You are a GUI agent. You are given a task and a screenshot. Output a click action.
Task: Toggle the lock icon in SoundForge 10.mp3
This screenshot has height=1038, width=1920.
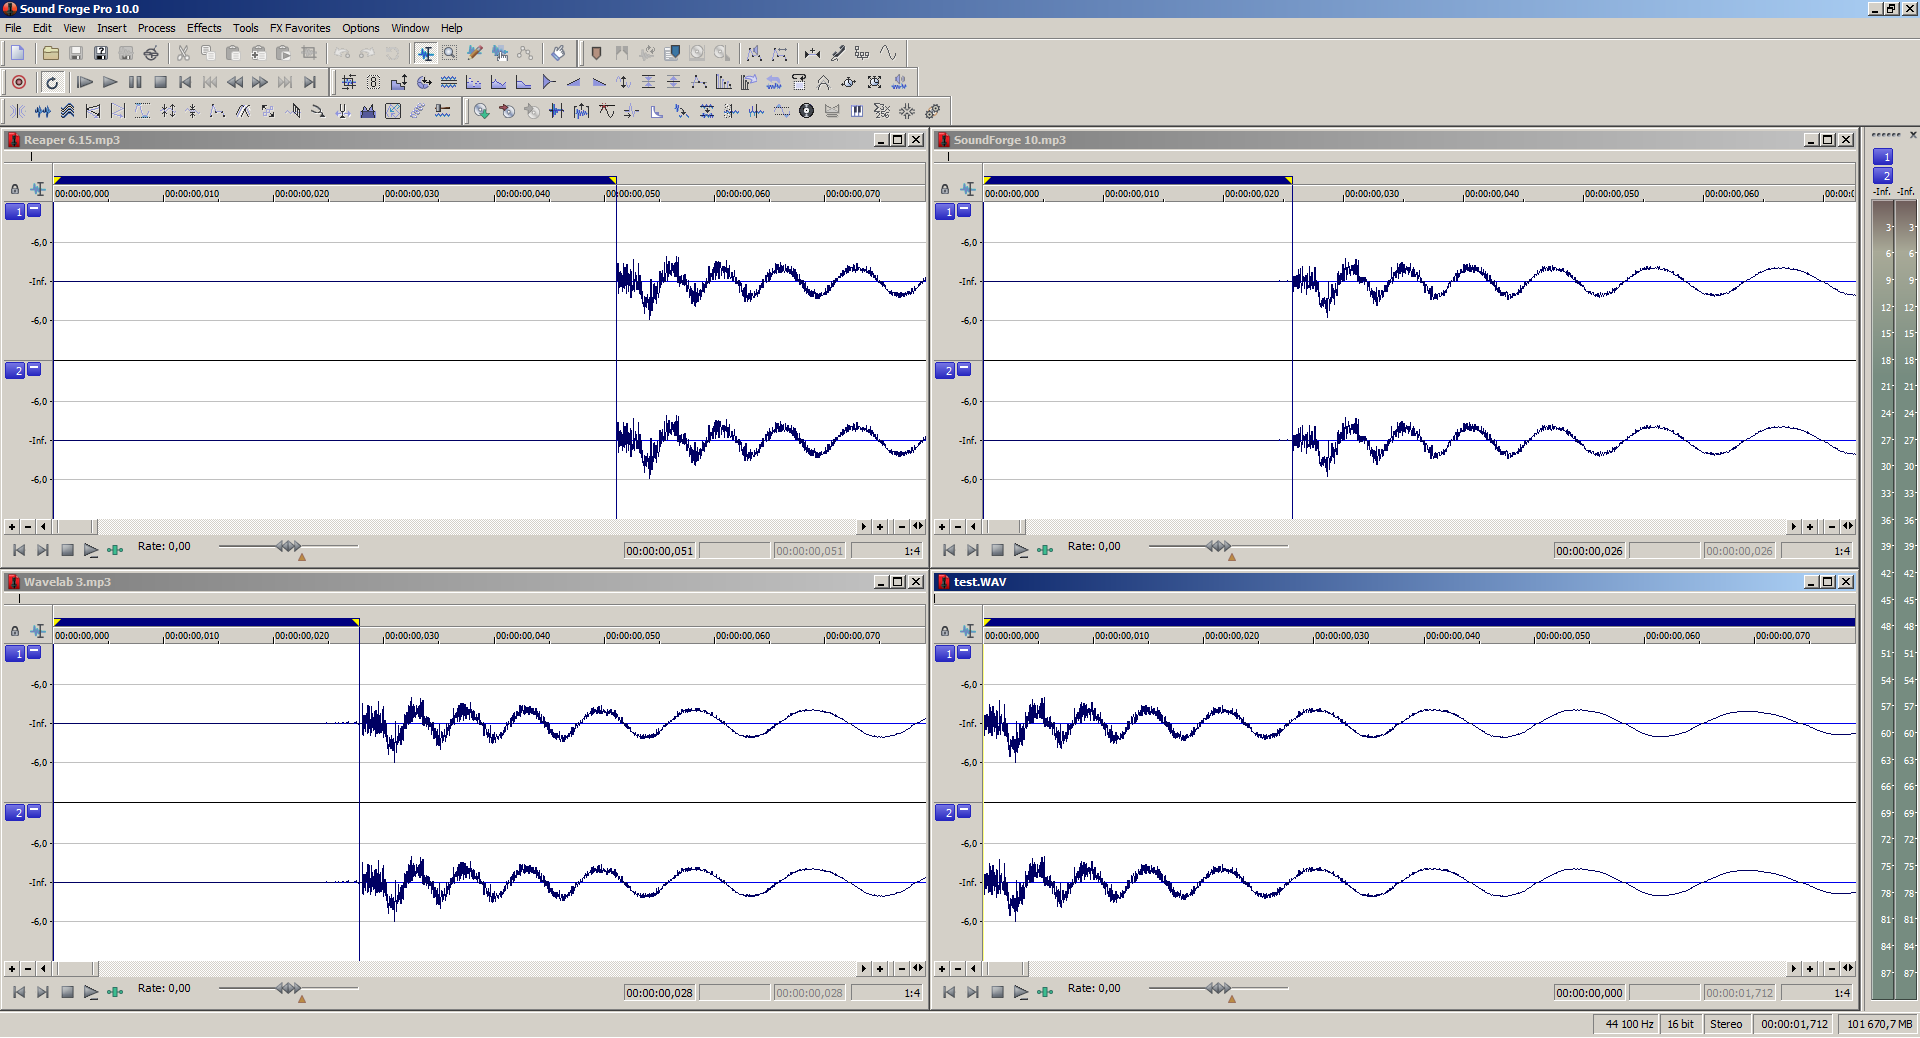click(945, 189)
